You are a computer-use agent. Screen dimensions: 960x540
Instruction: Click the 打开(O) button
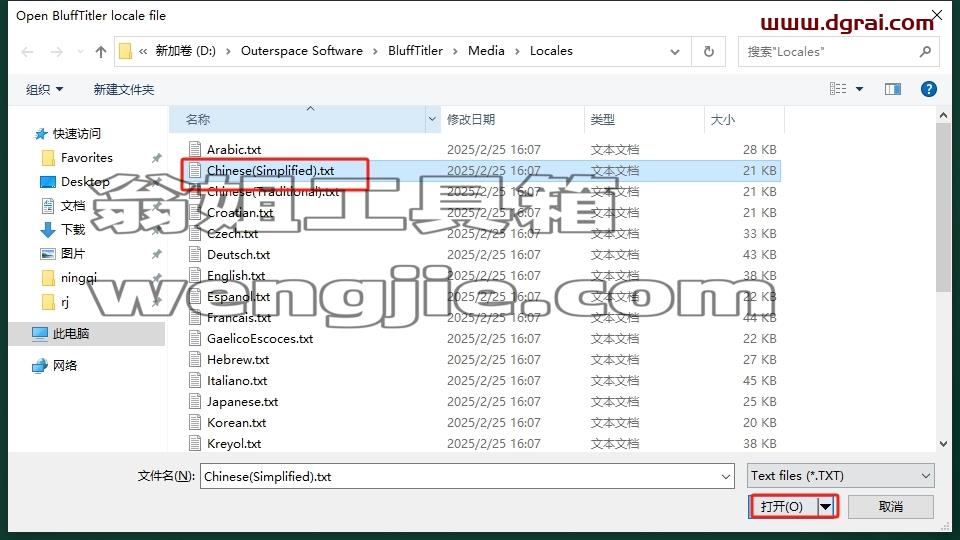coord(782,506)
